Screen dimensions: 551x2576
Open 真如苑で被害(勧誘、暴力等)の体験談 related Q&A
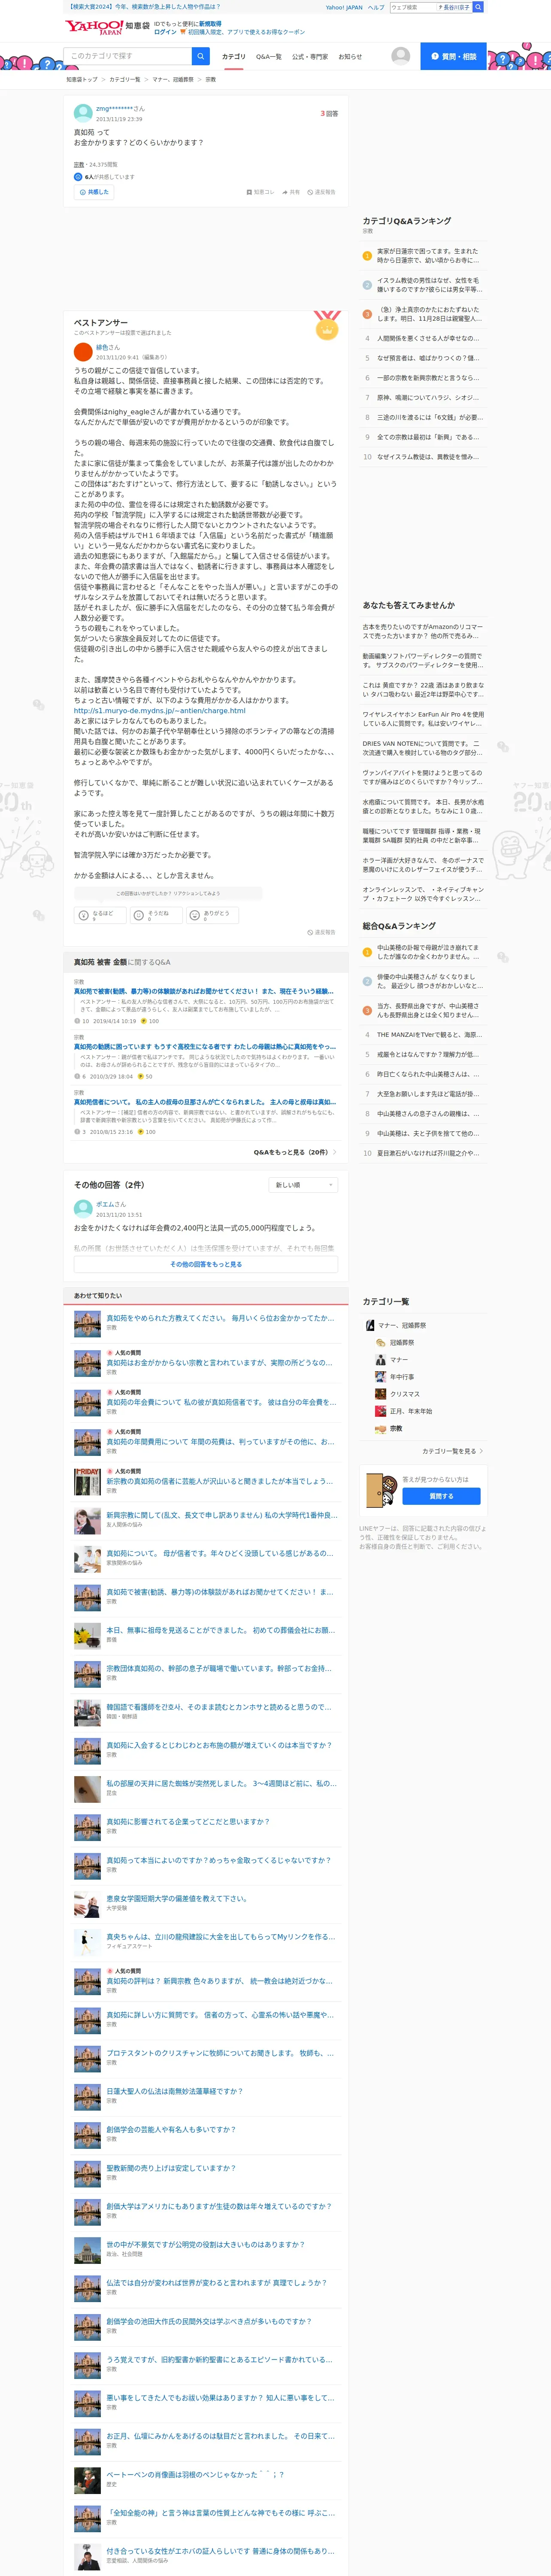[204, 991]
